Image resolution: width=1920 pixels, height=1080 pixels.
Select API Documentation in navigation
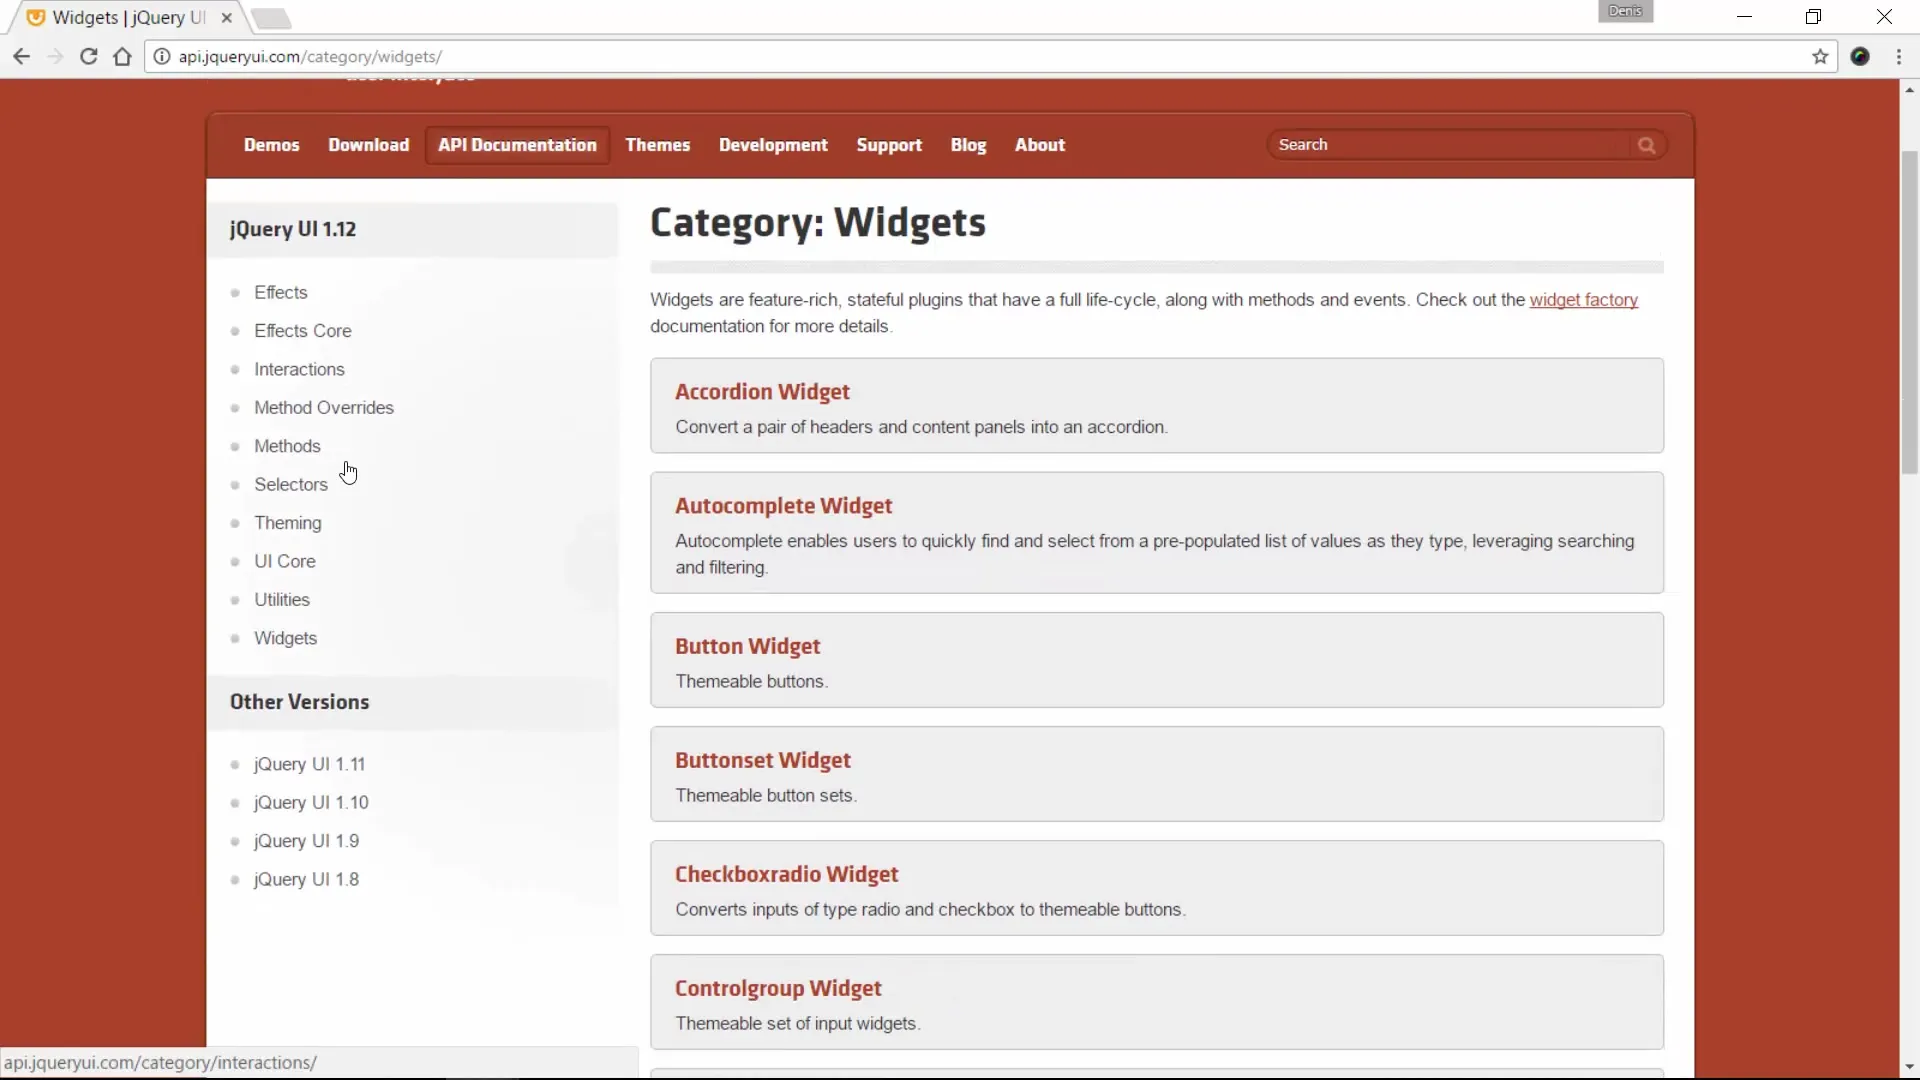pyautogui.click(x=517, y=145)
